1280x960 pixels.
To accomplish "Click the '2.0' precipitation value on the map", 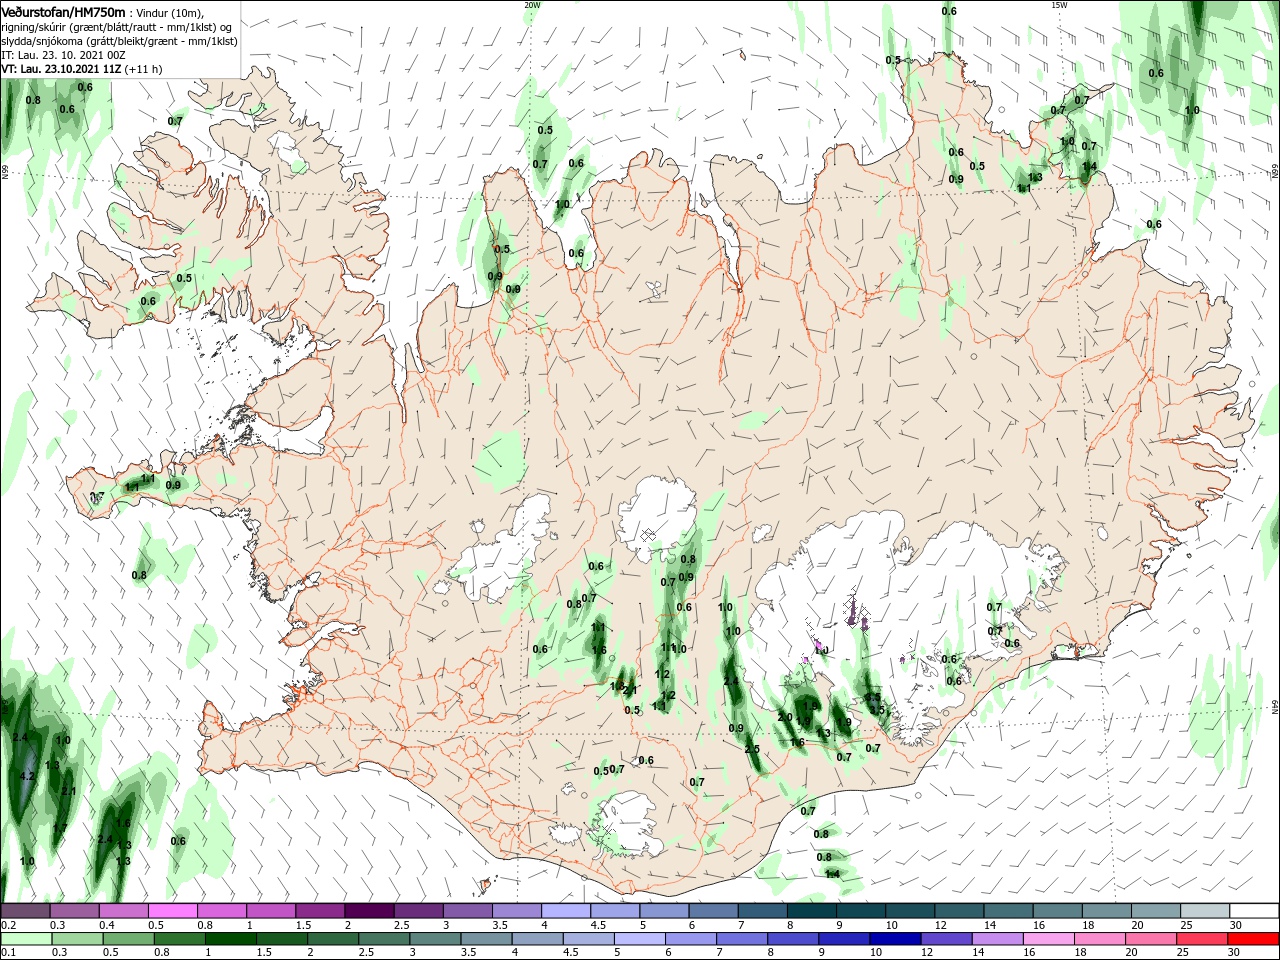I will click(785, 717).
